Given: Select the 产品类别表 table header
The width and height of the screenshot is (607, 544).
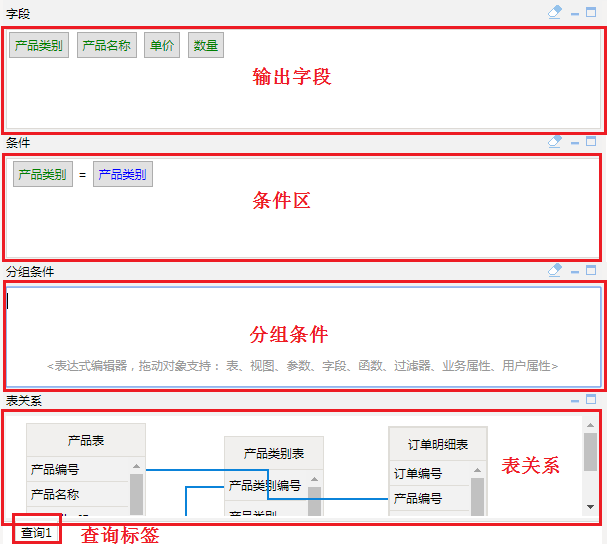Looking at the screenshot, I should 274,453.
